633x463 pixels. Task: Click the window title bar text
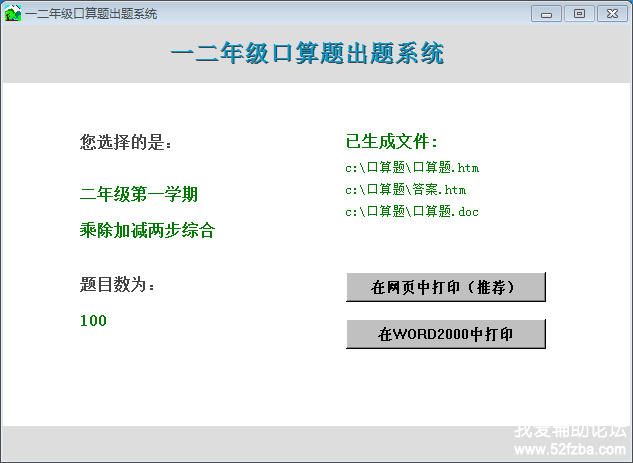[x=91, y=13]
